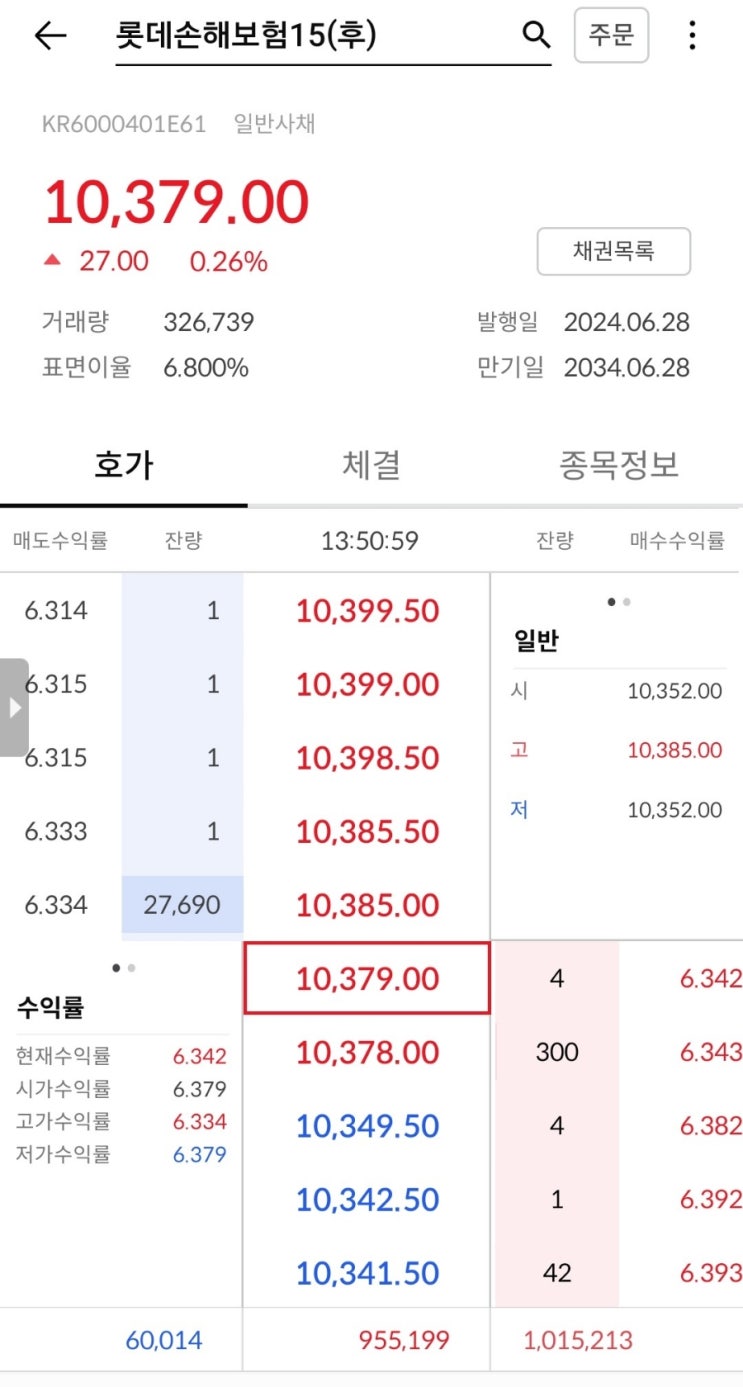Select the current price 10,379.00 row
743x1387 pixels.
[x=367, y=979]
